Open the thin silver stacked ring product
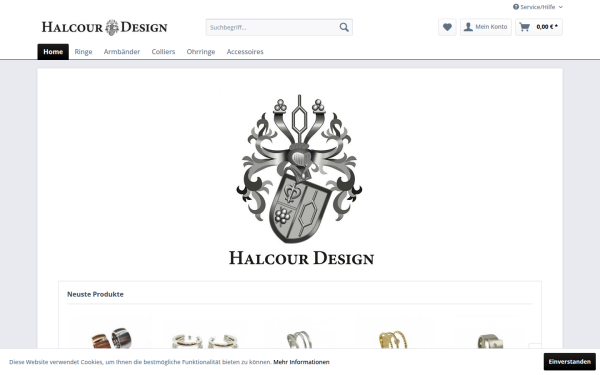600x375 pixels. click(x=299, y=340)
